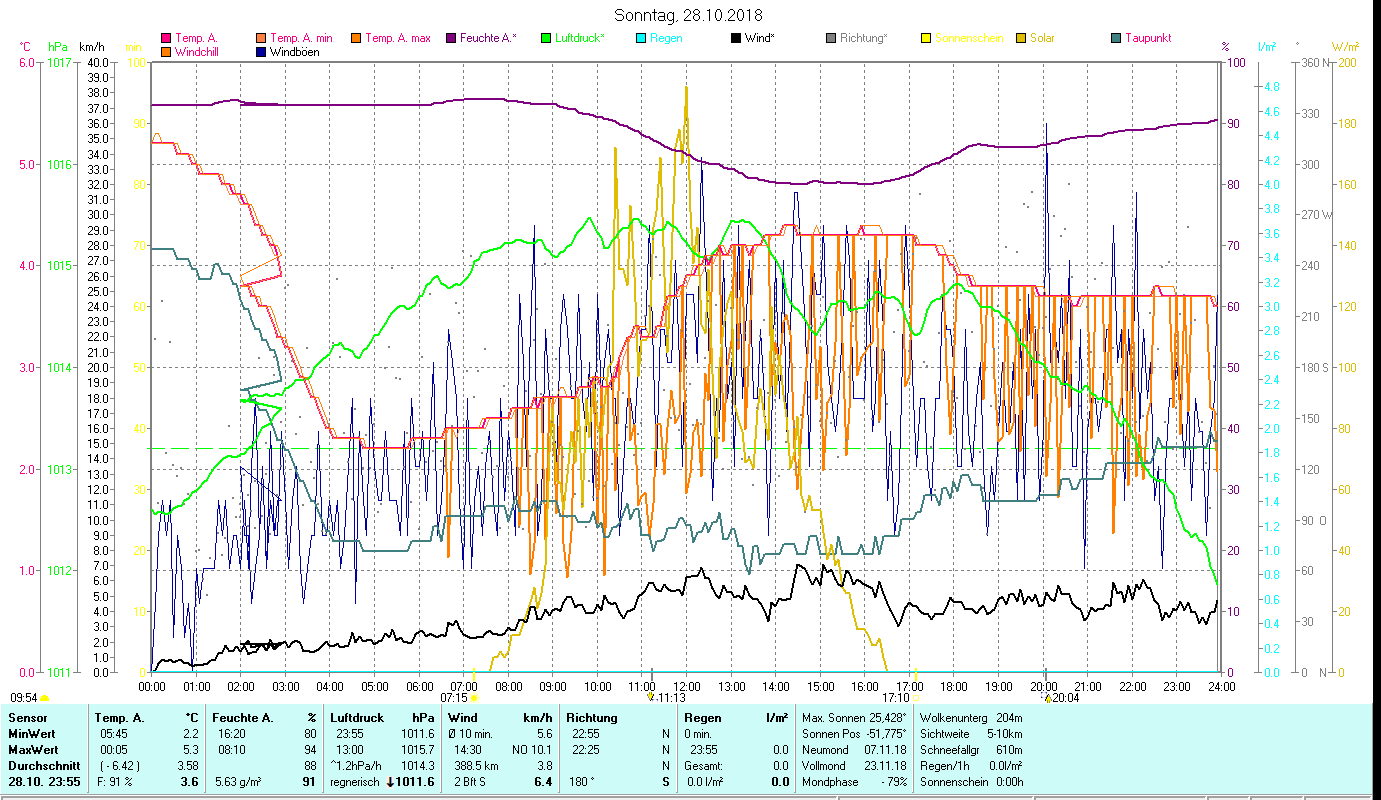Click the NO 10.1 peak wind value
This screenshot has width=1381, height=800.
532,750
